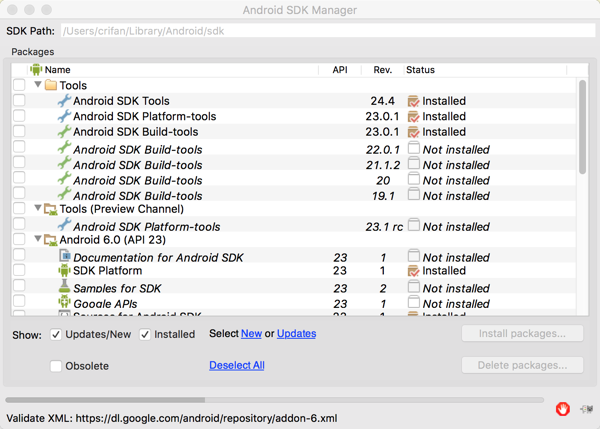Click the API column header
The image size is (600, 429).
tap(340, 70)
